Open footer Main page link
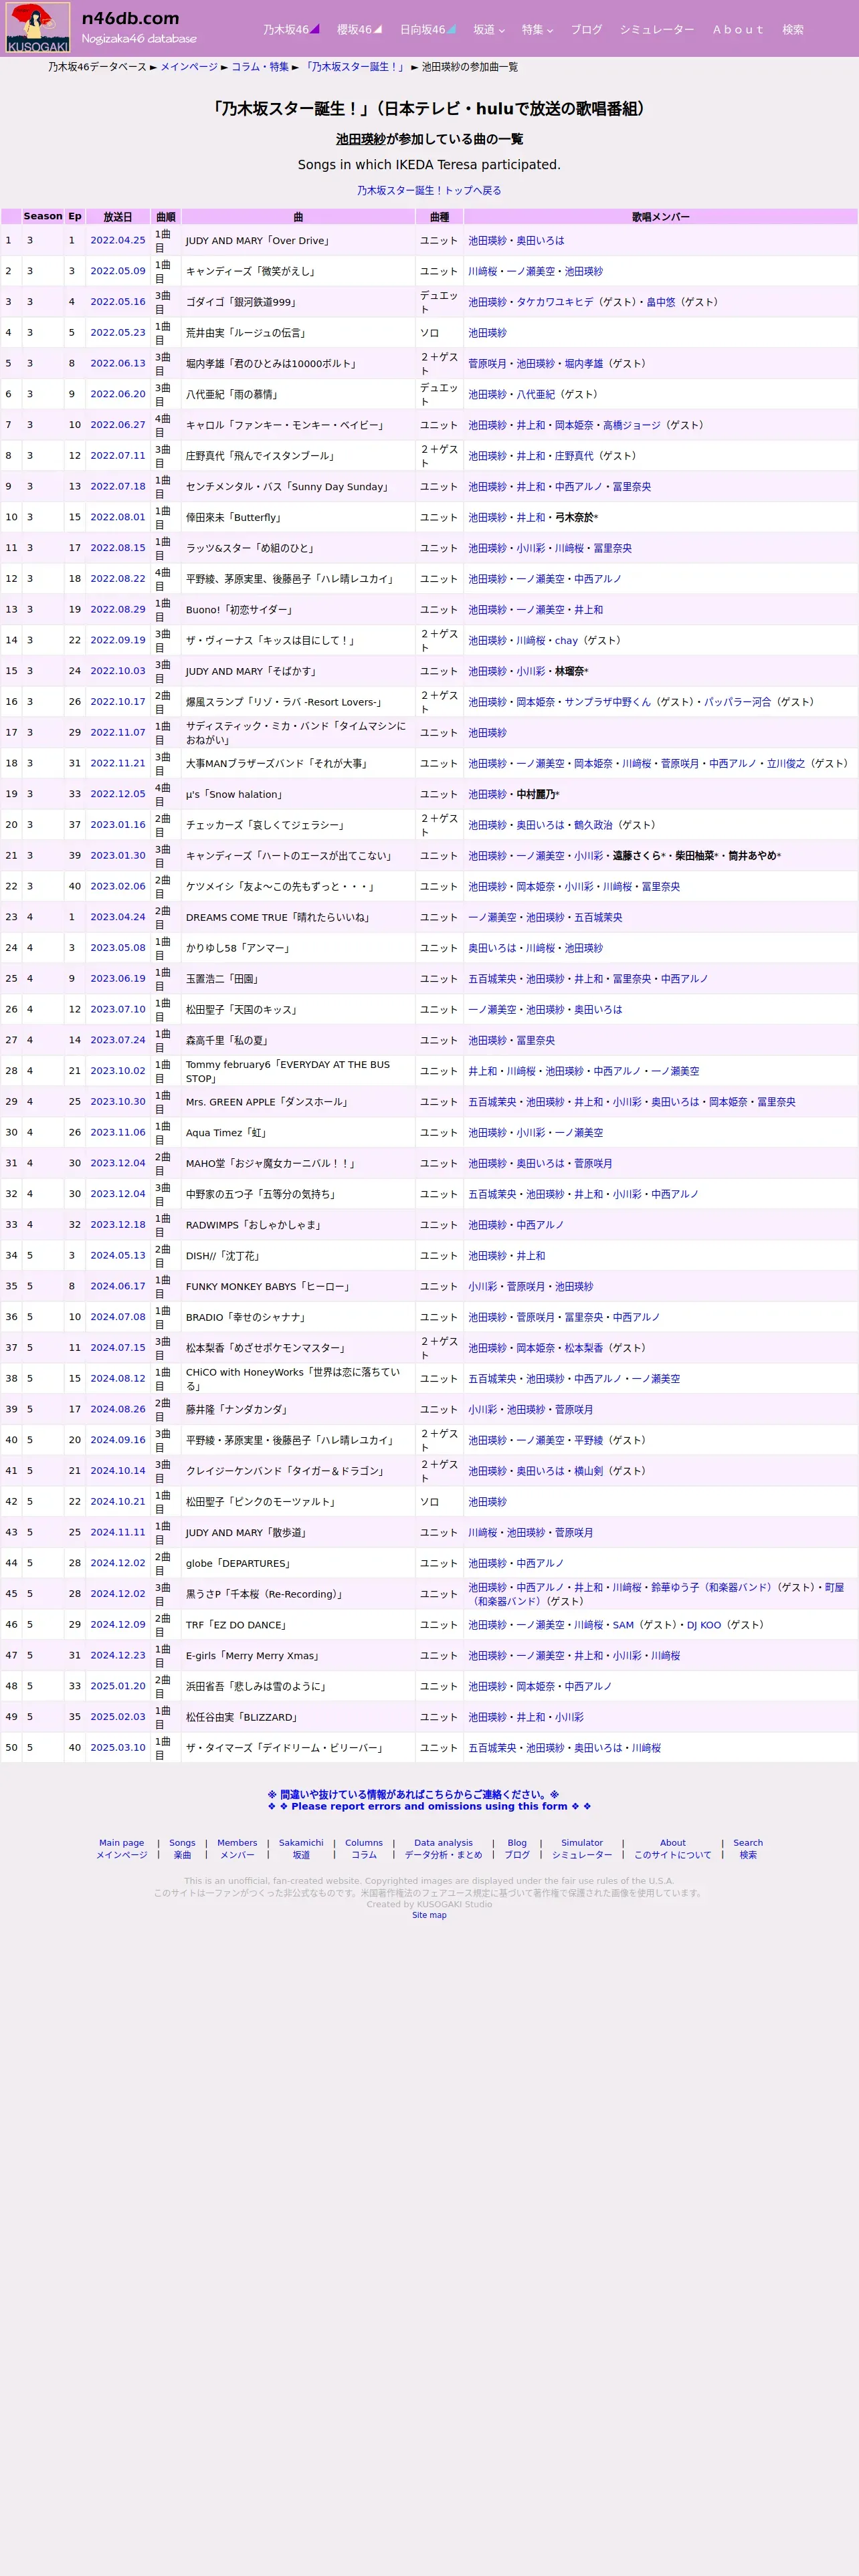 pos(121,1849)
